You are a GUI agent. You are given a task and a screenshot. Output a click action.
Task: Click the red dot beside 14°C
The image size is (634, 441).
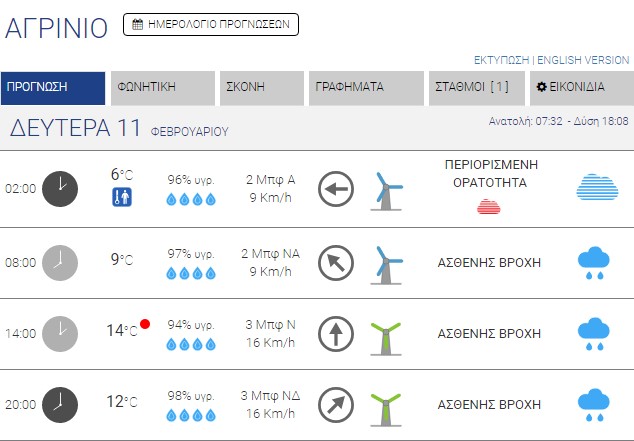point(146,324)
